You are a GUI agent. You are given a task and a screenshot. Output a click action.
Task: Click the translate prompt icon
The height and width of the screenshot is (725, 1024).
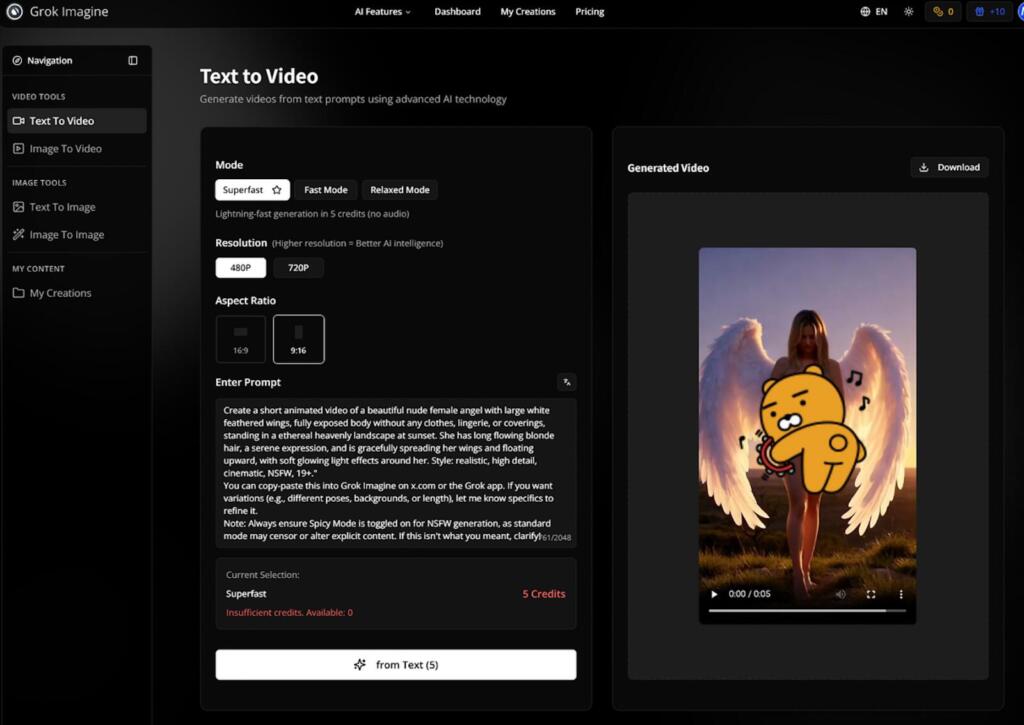coord(567,382)
